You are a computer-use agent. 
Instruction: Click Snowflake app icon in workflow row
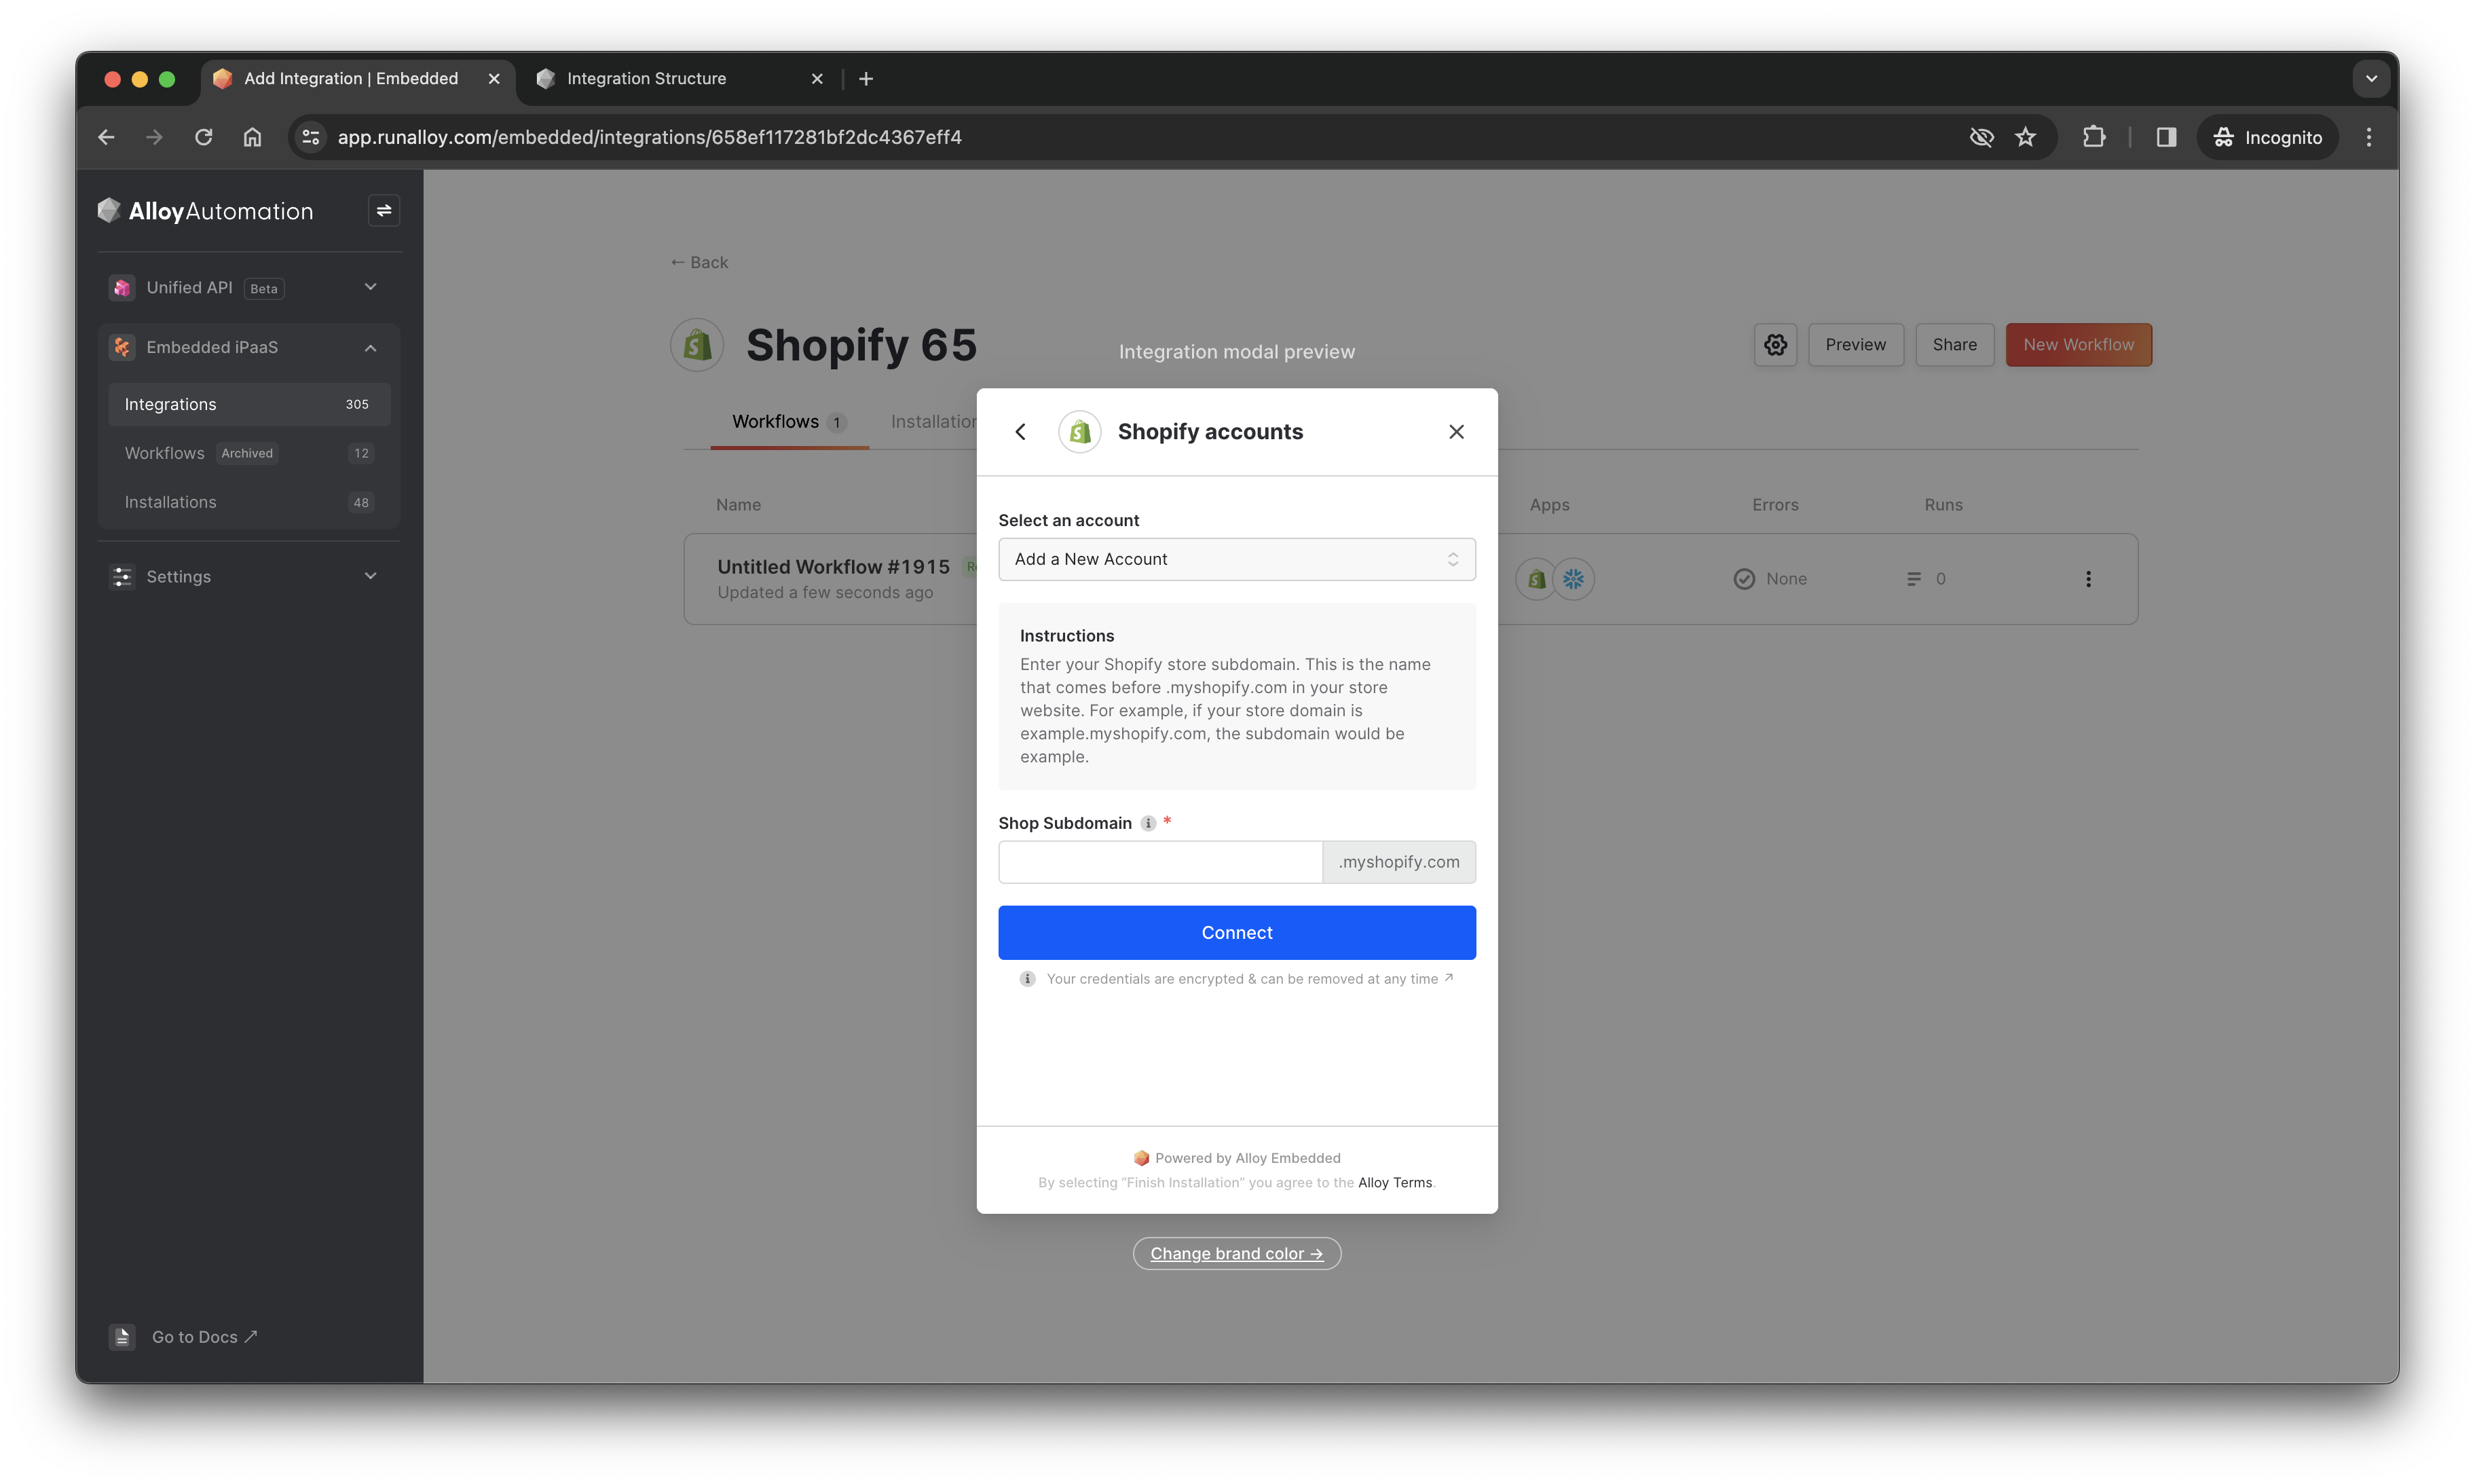pos(1574,579)
